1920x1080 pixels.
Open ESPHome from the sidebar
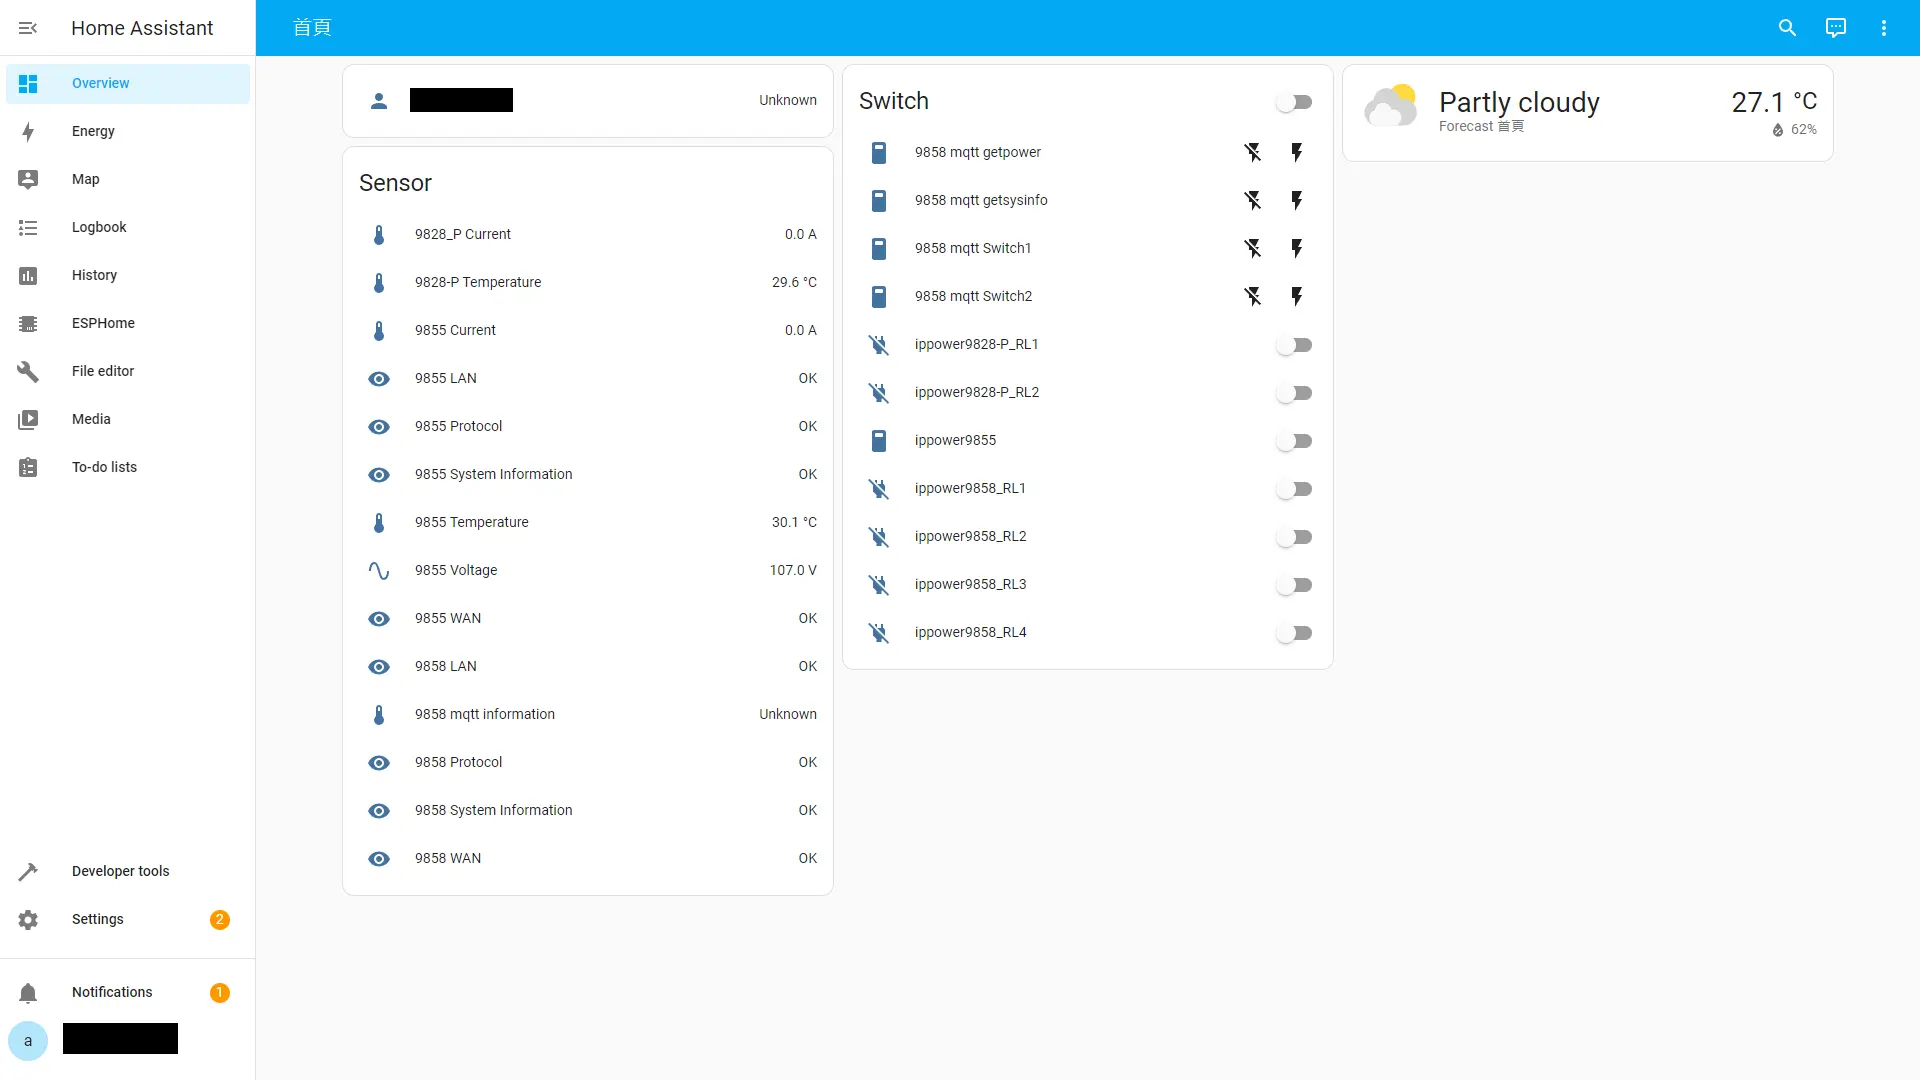pos(103,323)
